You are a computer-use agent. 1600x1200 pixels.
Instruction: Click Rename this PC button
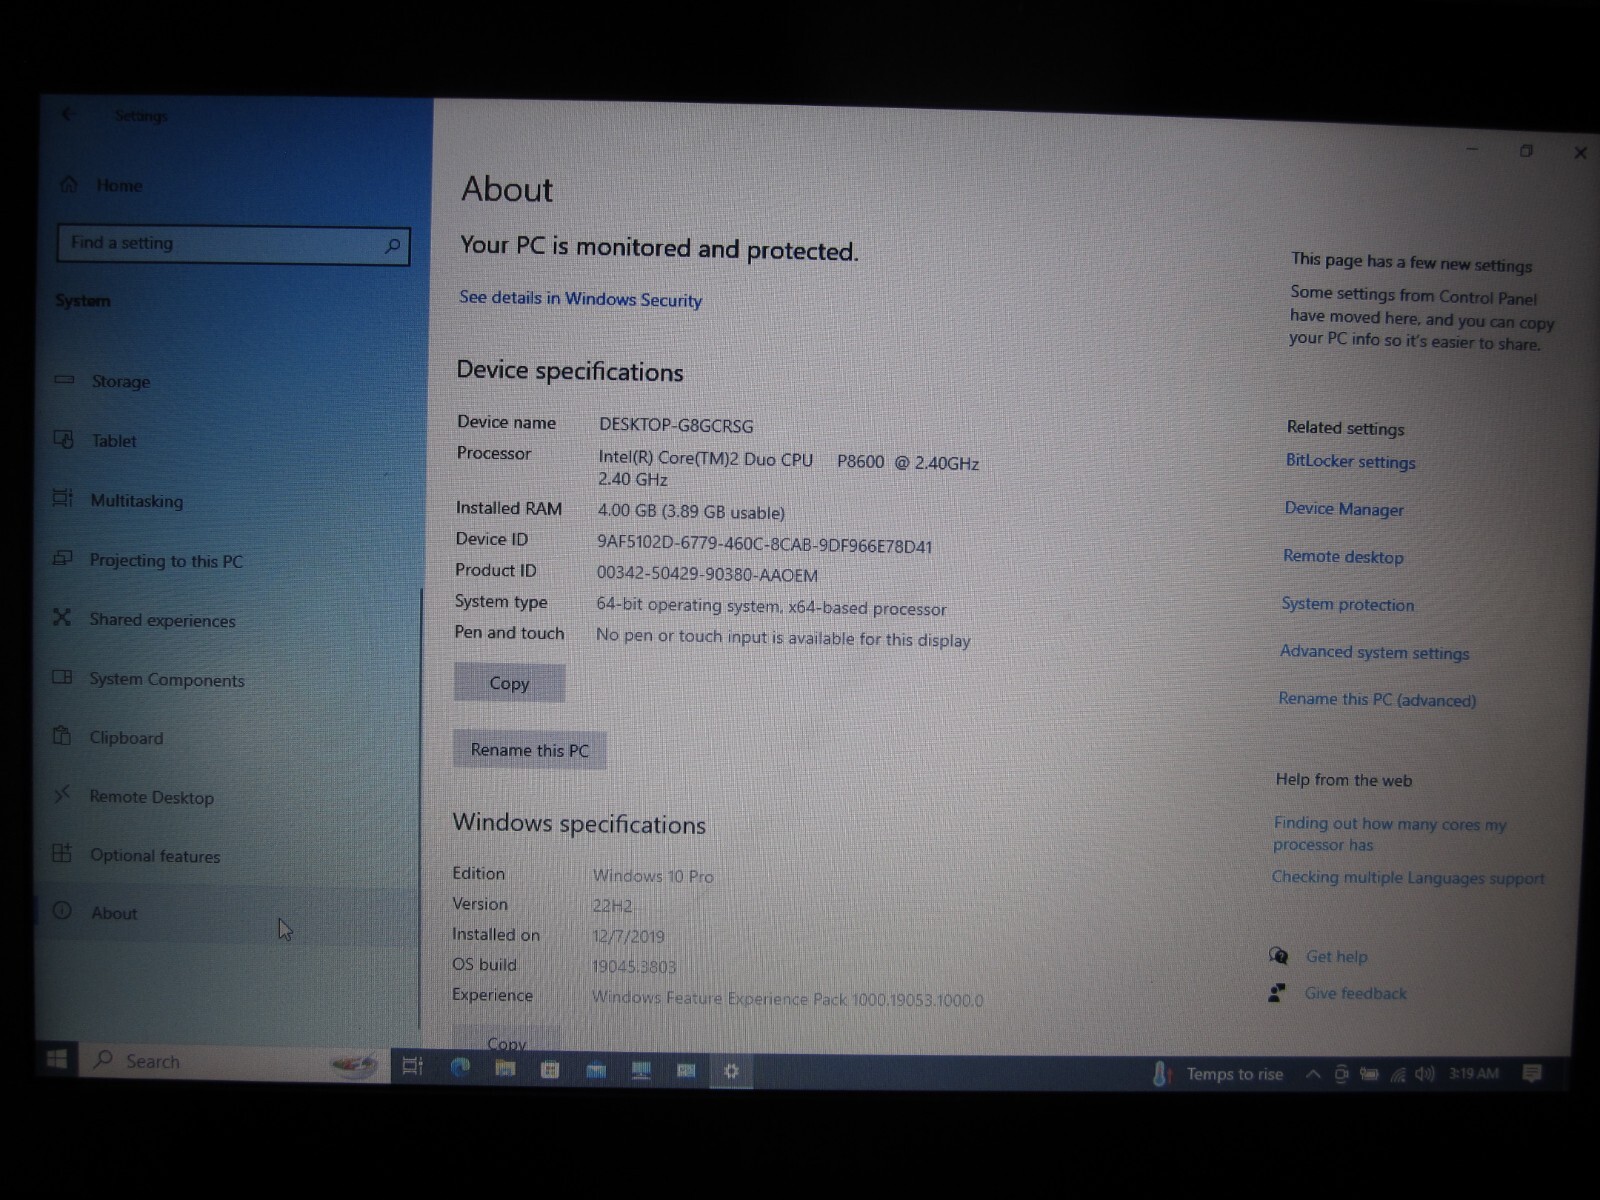pyautogui.click(x=529, y=750)
